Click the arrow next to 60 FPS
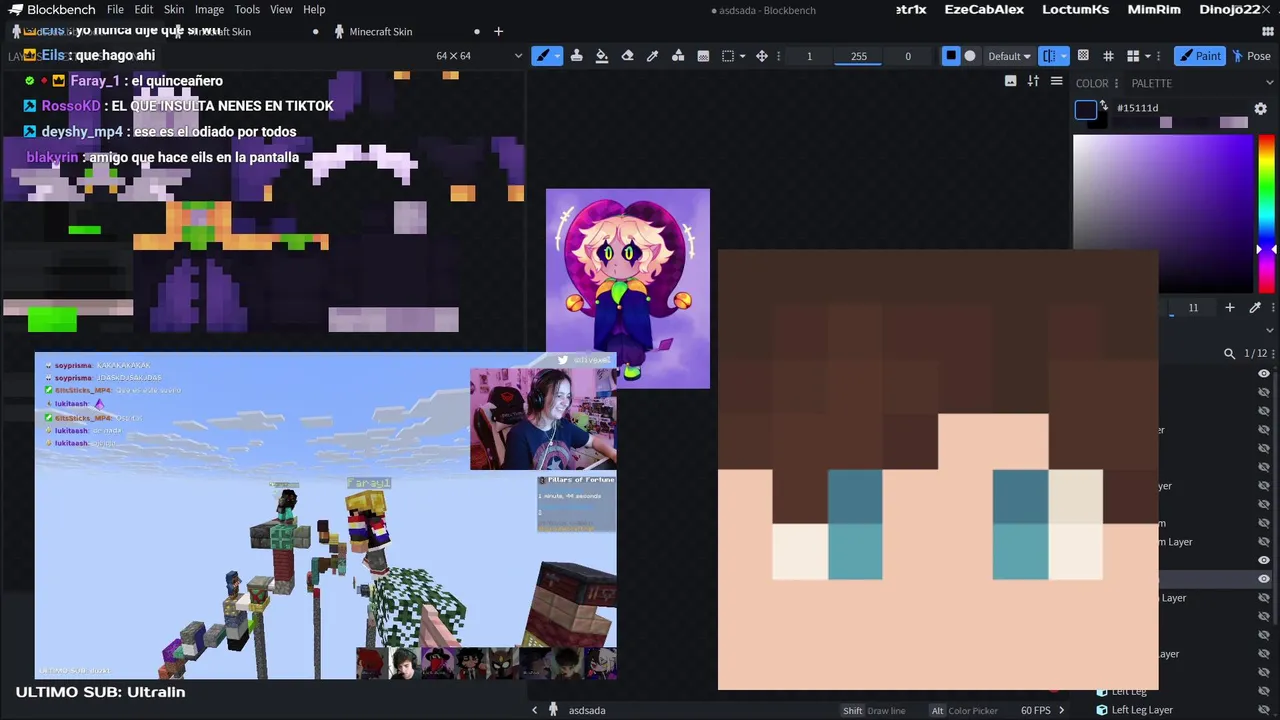 1061,710
